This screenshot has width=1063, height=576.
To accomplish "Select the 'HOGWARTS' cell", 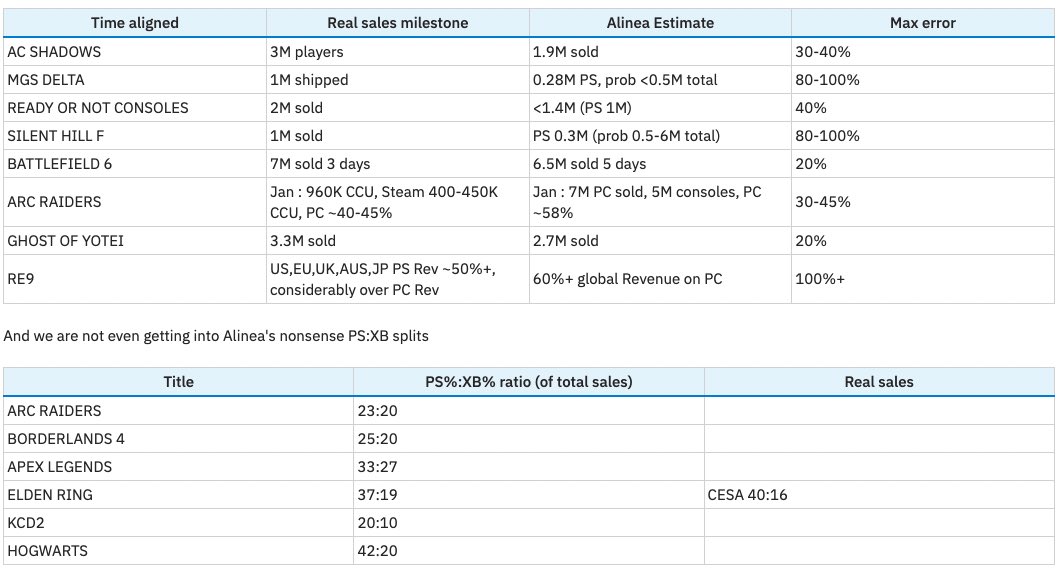I will pos(178,551).
